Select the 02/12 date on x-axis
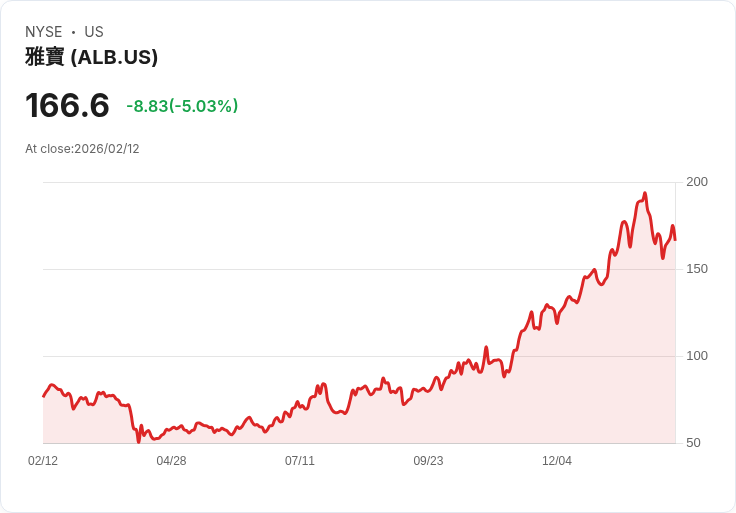 pos(43,461)
